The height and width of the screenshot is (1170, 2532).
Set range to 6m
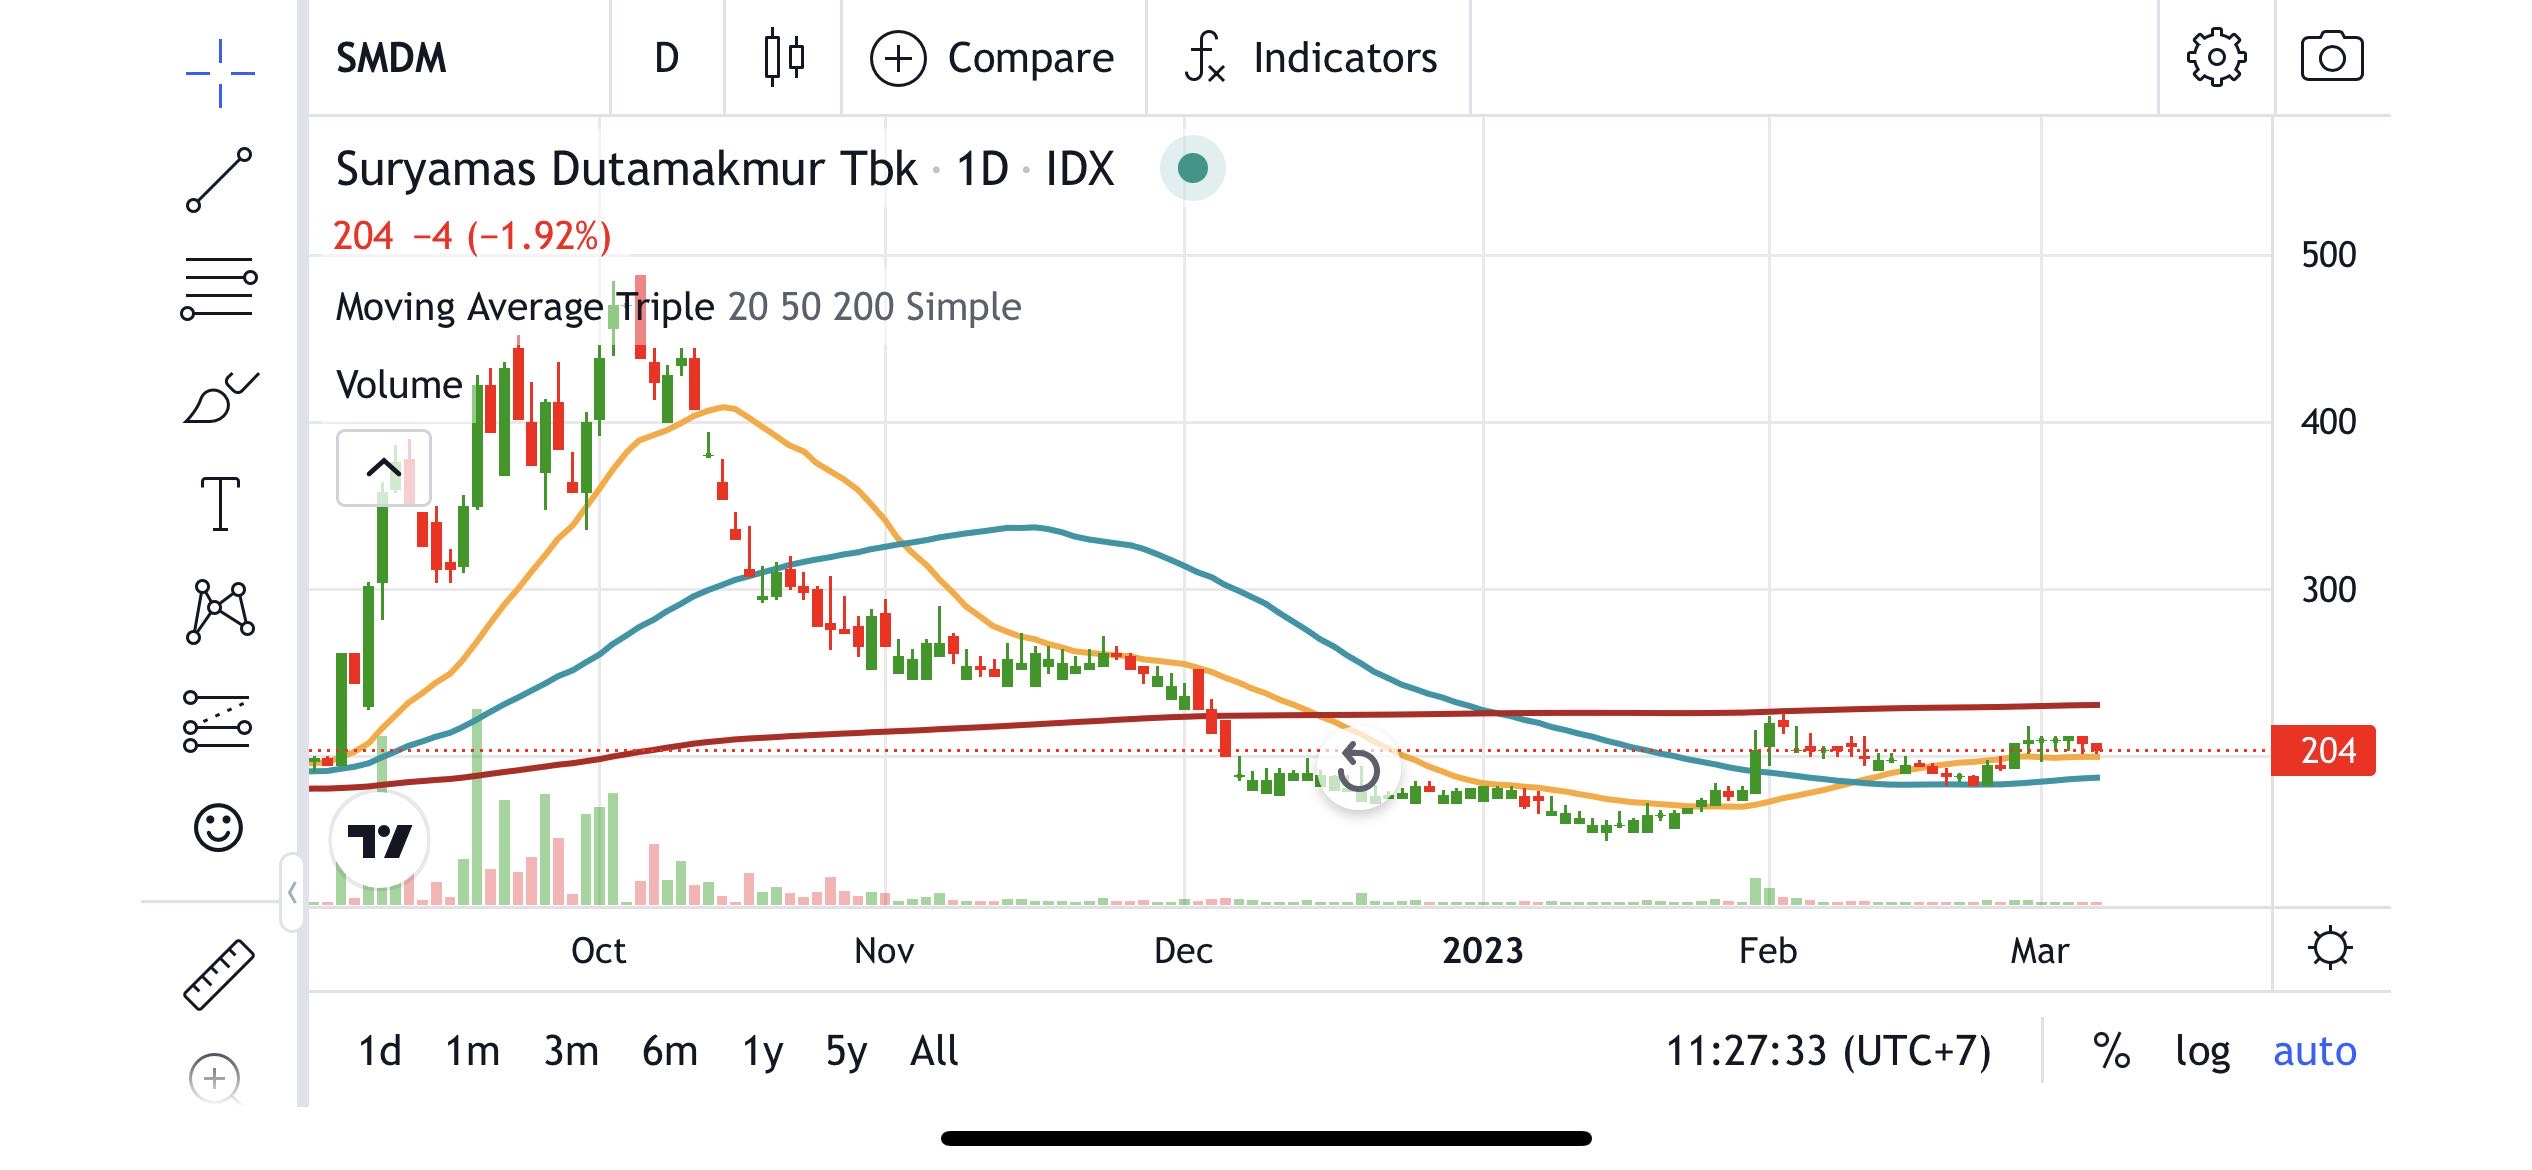pos(670,1051)
